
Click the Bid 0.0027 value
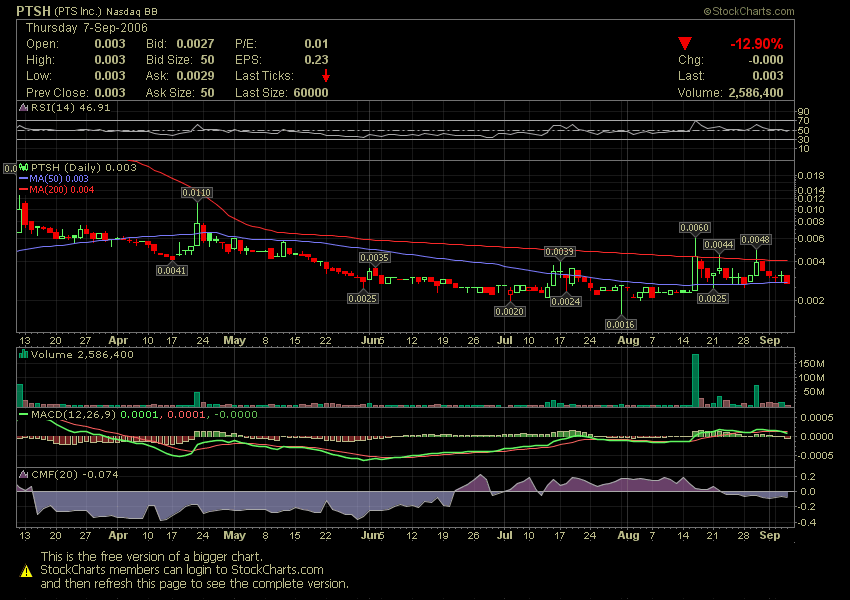coord(195,43)
